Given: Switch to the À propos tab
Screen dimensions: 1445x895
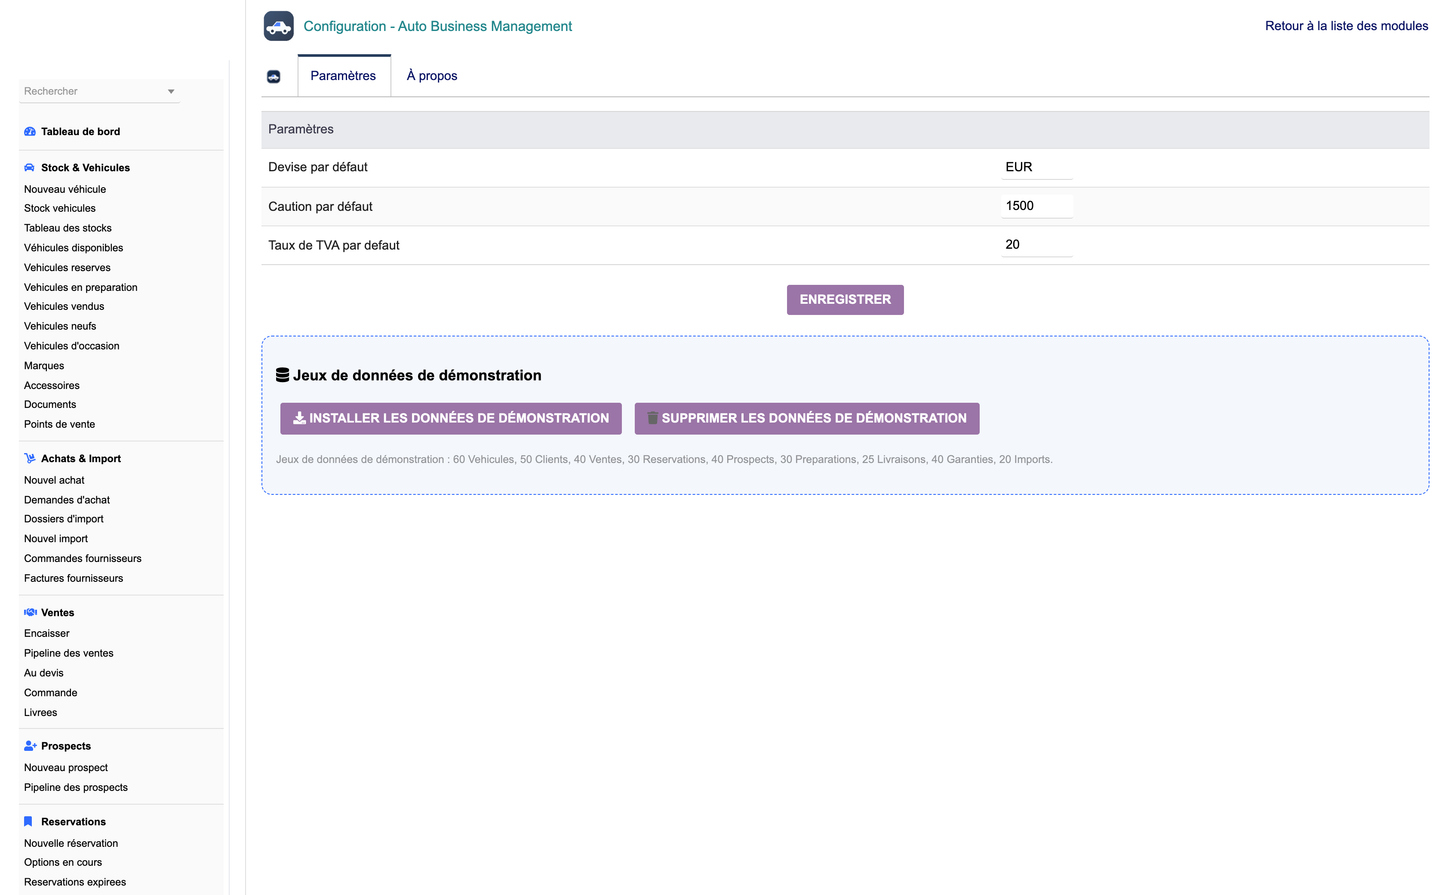Looking at the screenshot, I should click(432, 76).
